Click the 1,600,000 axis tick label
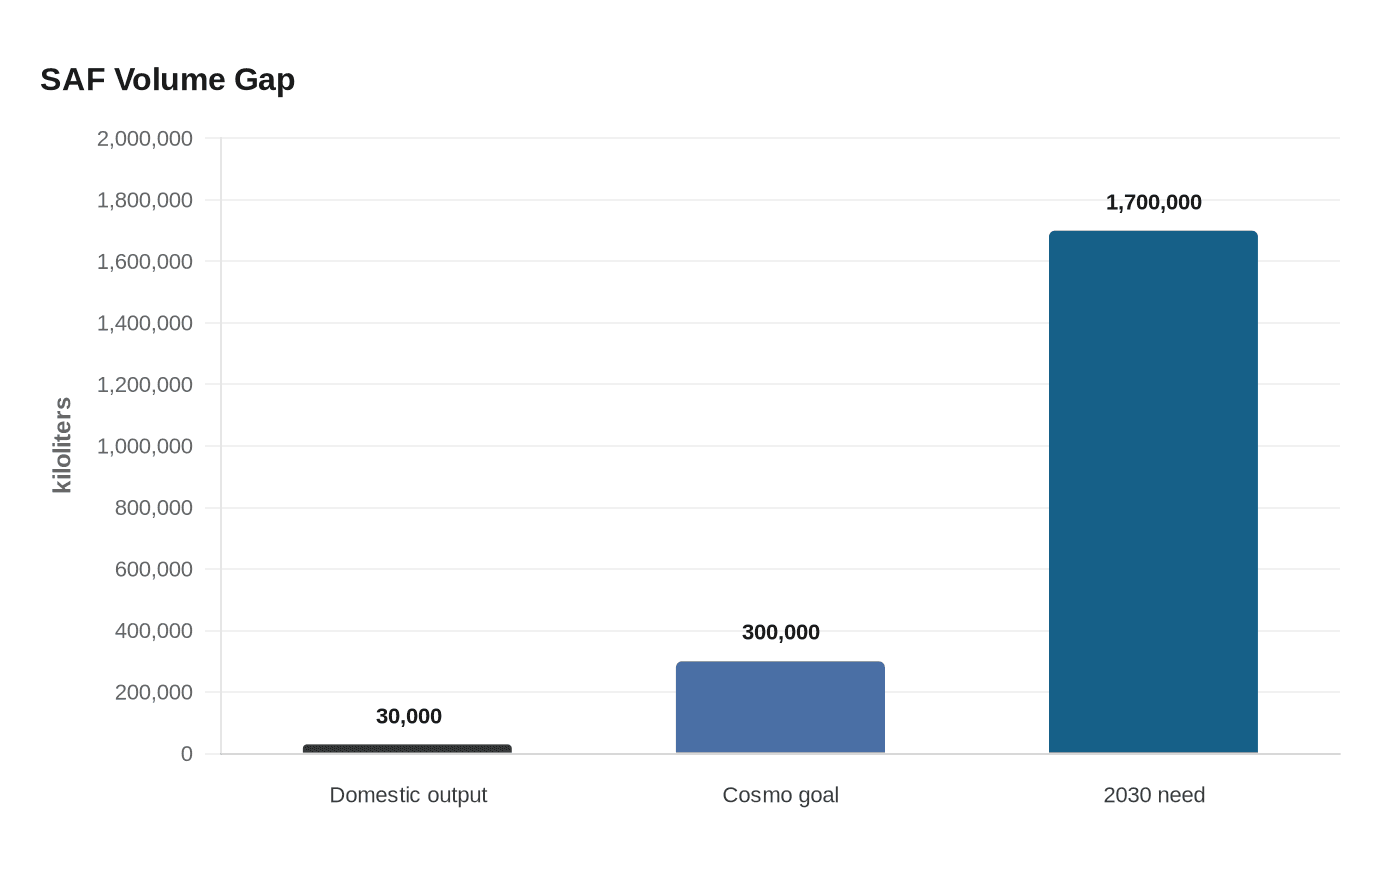The height and width of the screenshot is (880, 1400). tap(144, 261)
